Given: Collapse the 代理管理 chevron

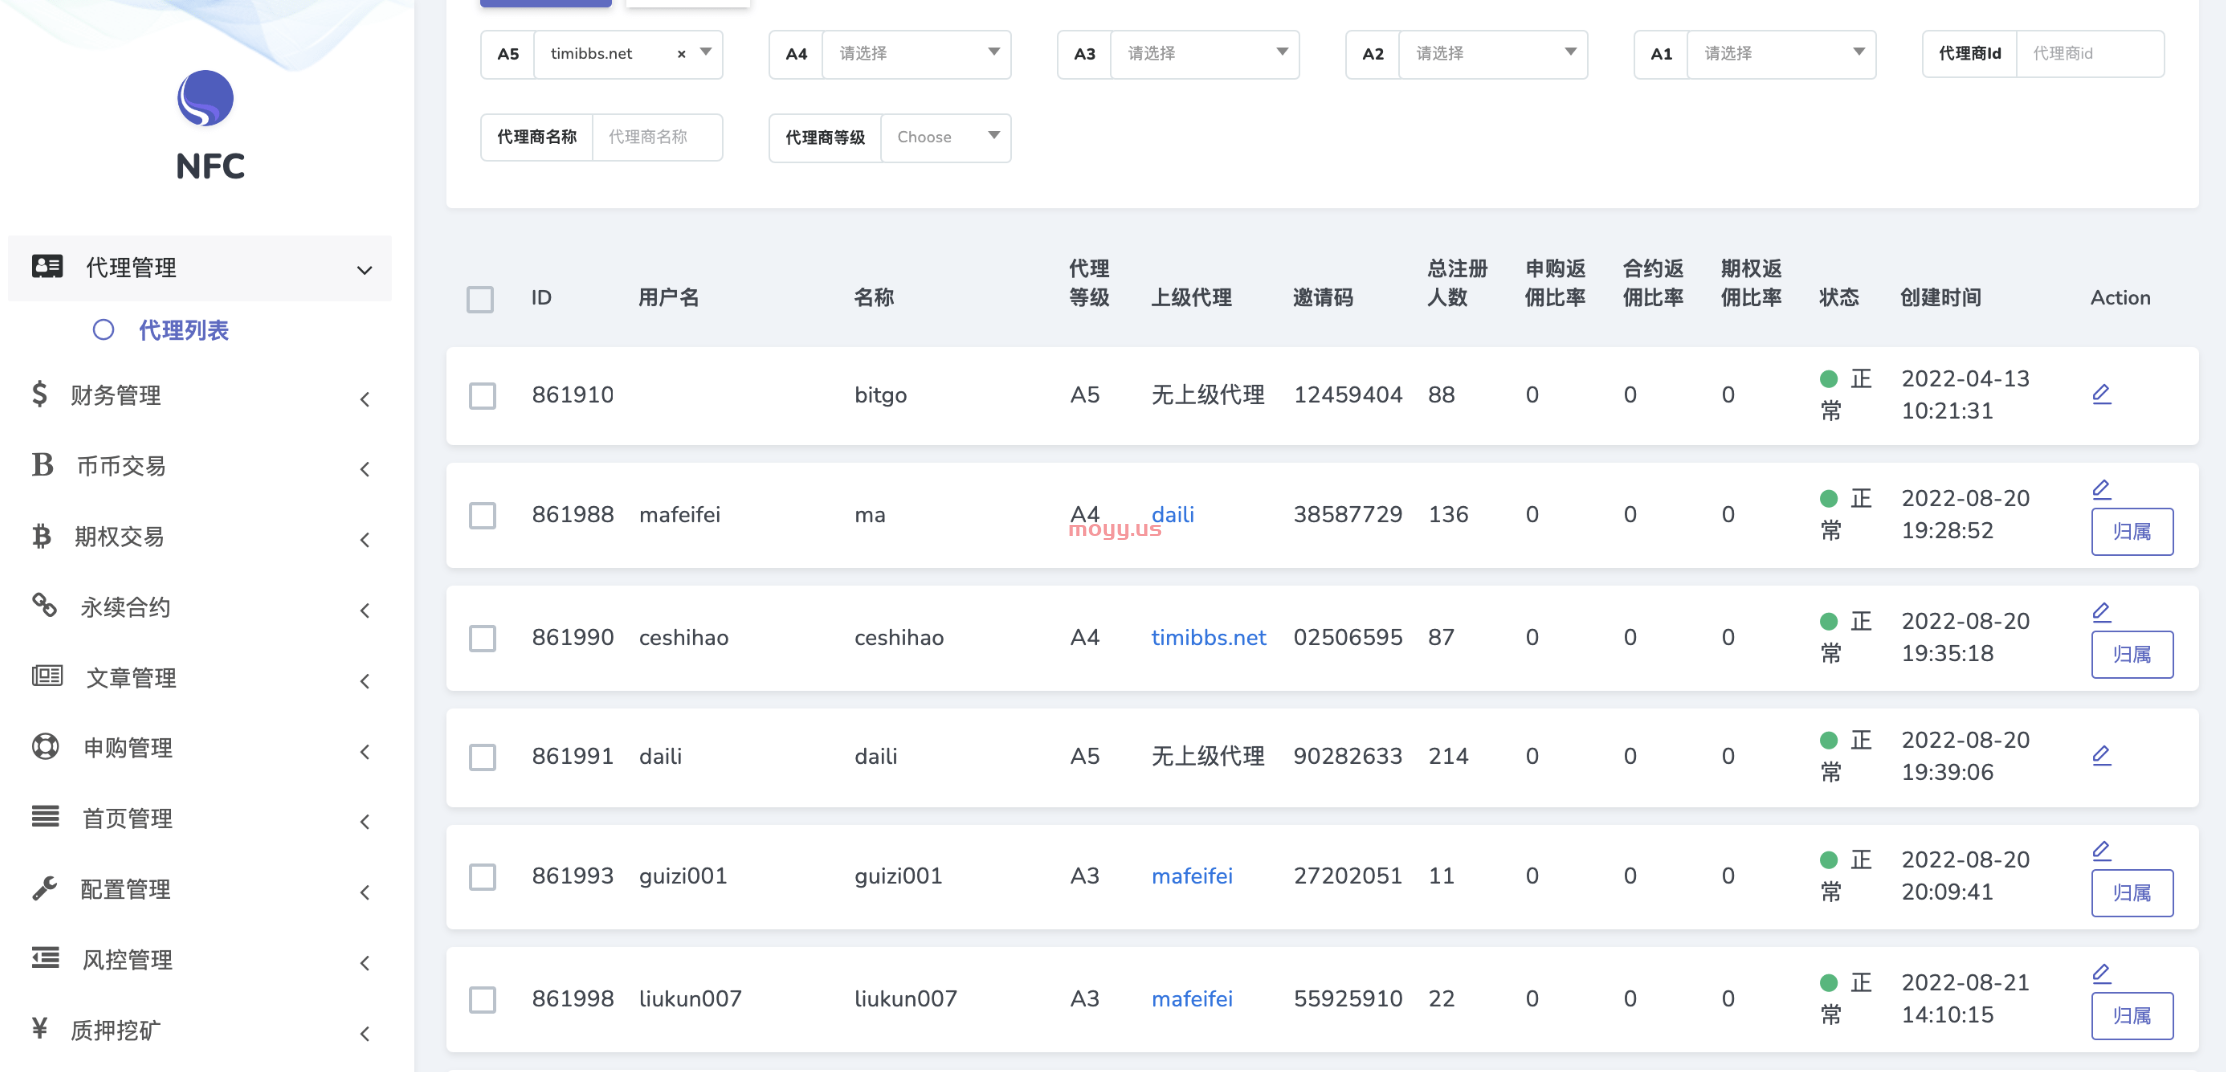Looking at the screenshot, I should click(365, 270).
